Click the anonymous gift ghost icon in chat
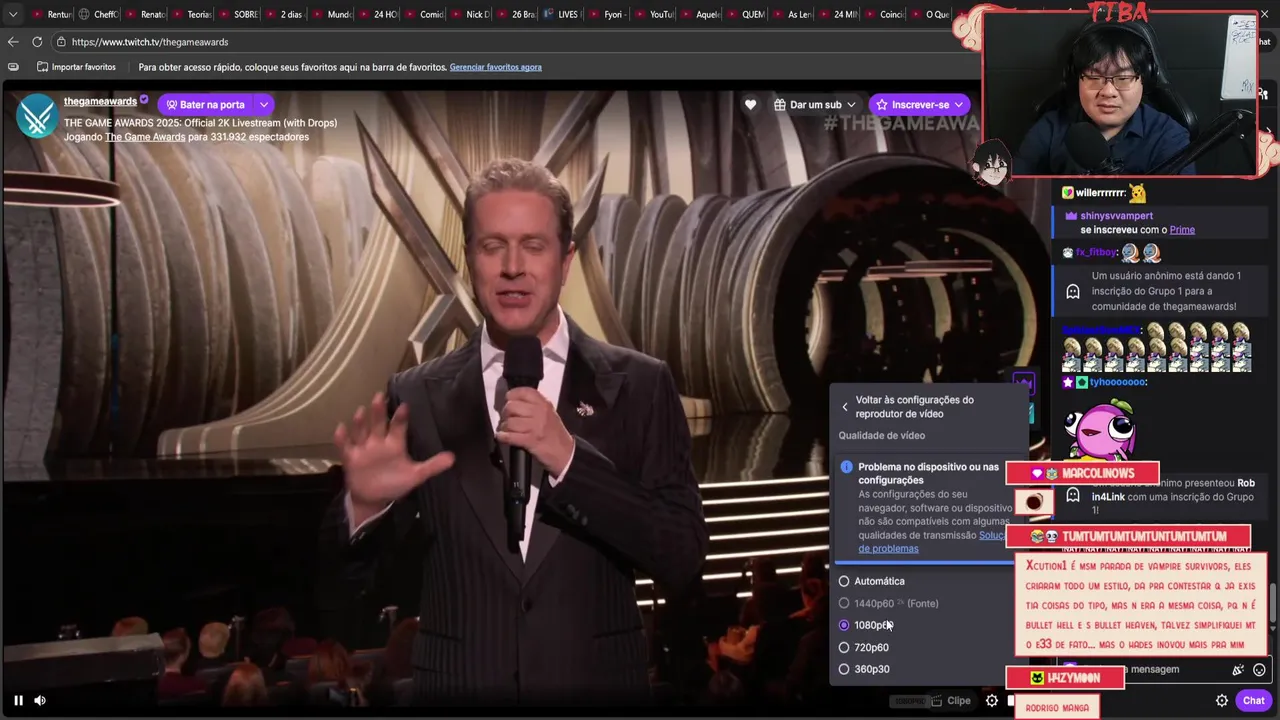This screenshot has height=720, width=1280. tap(1072, 291)
